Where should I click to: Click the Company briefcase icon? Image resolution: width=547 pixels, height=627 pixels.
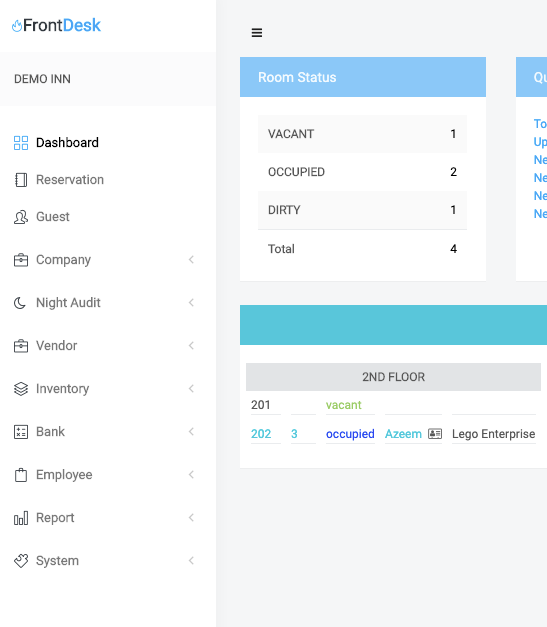[21, 260]
